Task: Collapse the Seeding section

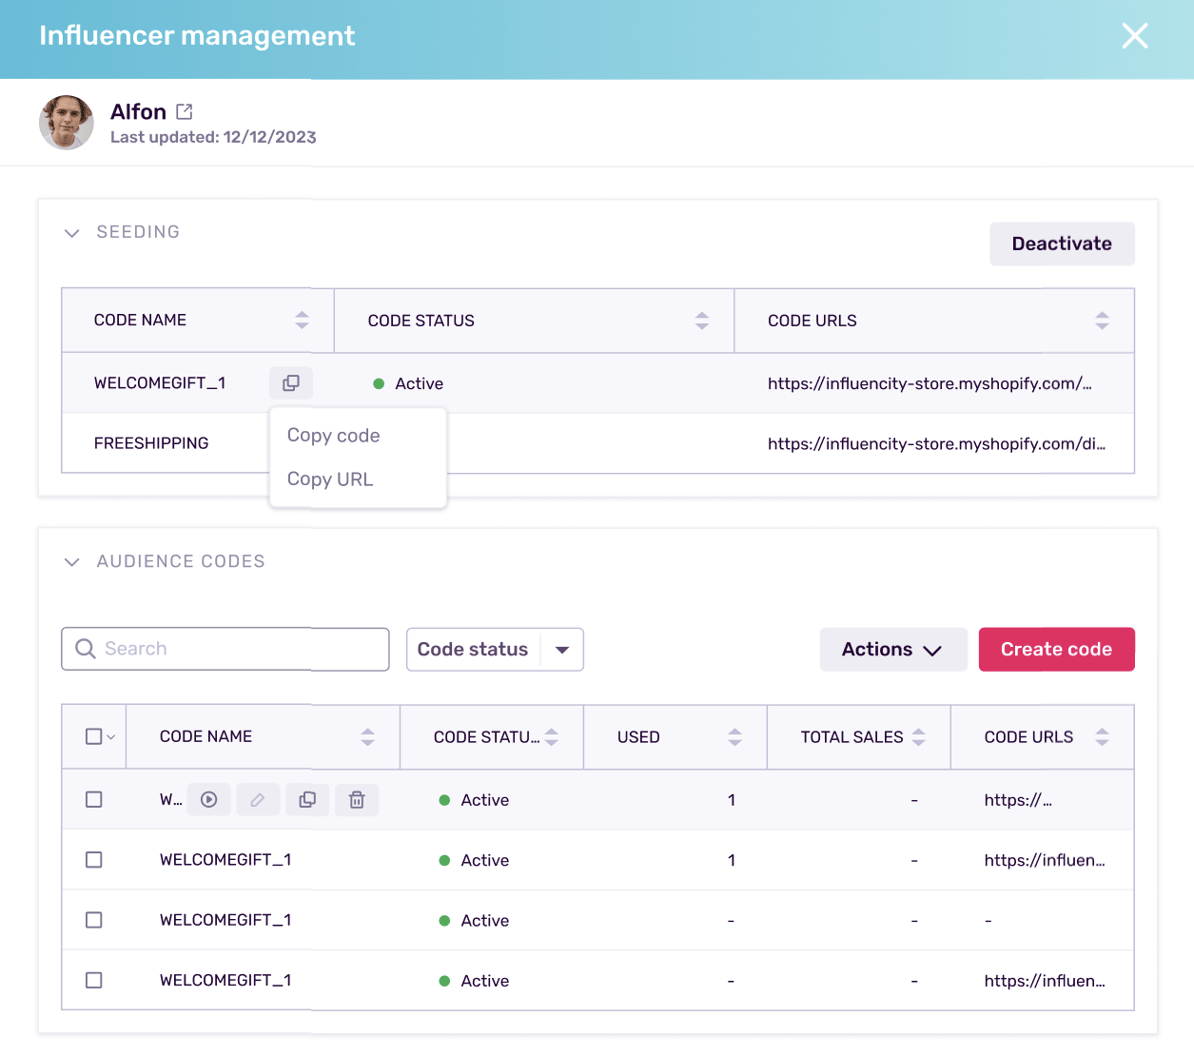Action: [72, 233]
